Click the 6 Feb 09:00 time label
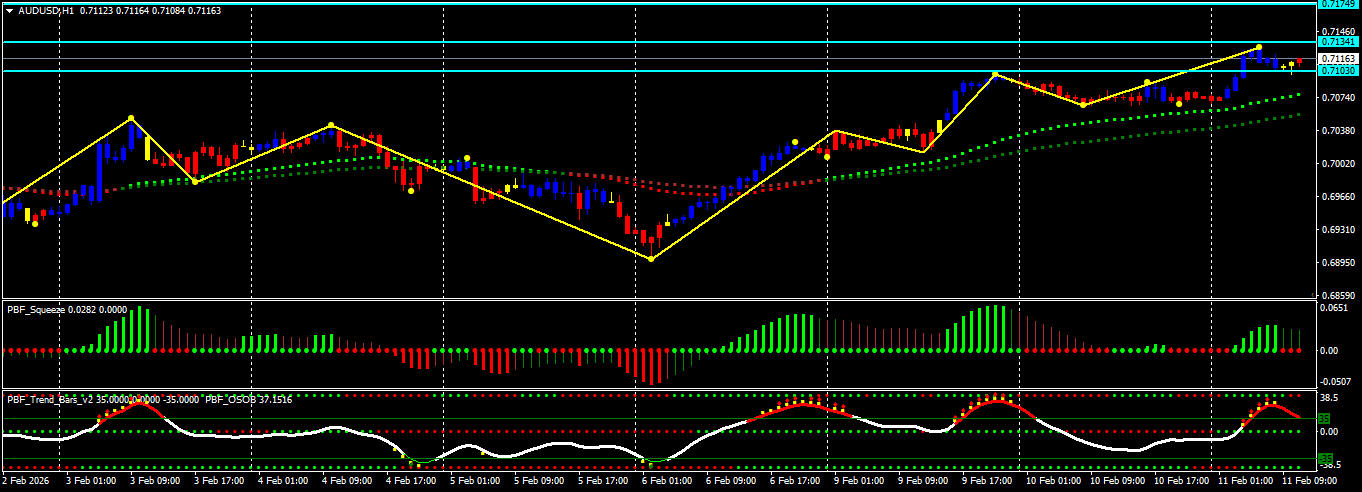The image size is (1362, 492). click(732, 481)
